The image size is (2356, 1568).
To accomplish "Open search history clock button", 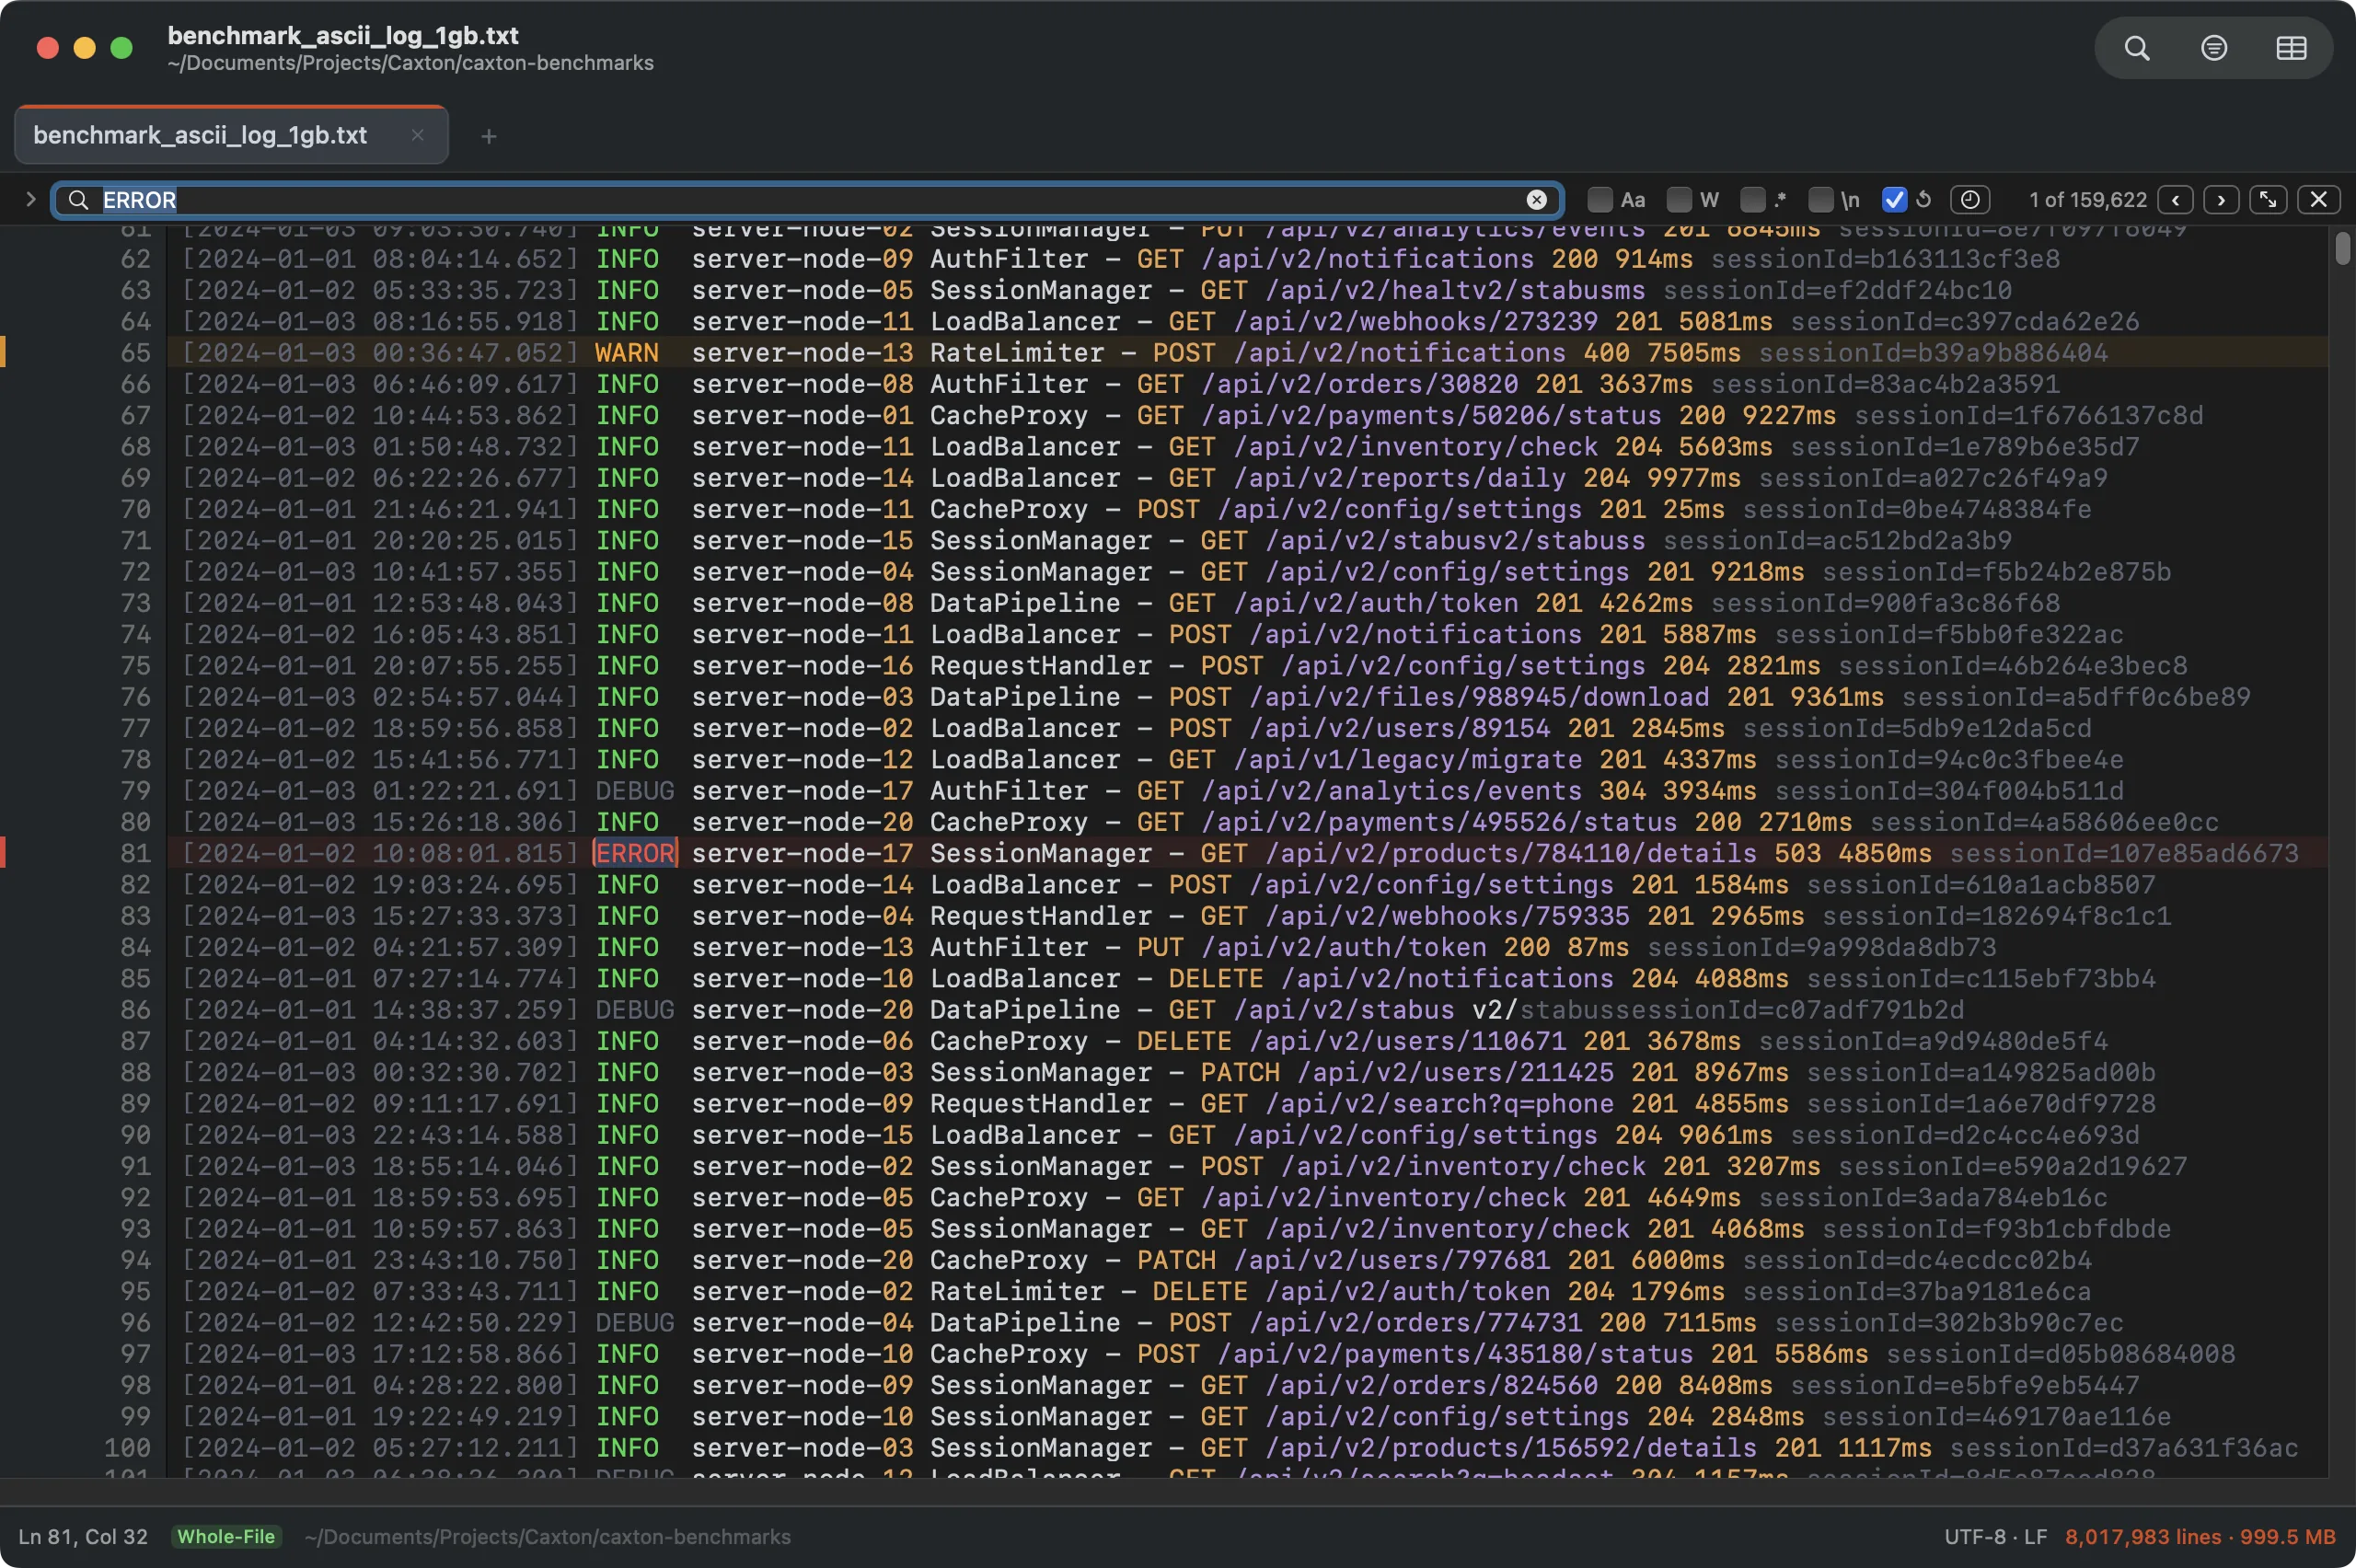I will 1970,200.
